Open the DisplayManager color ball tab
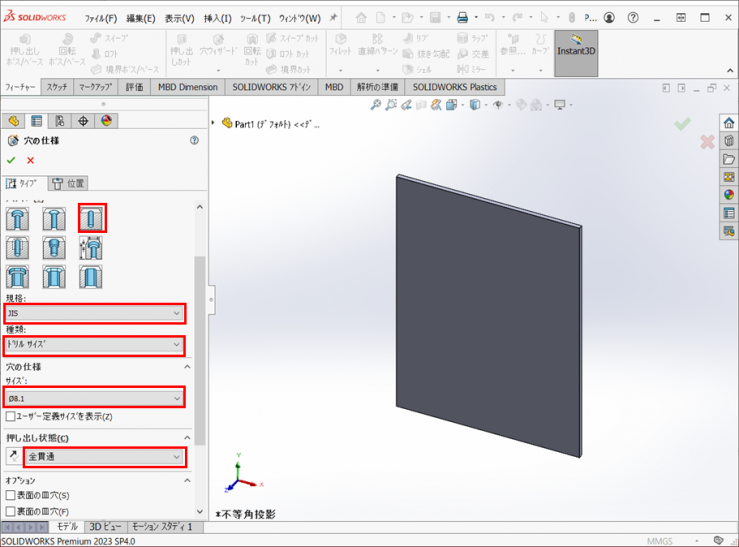Image resolution: width=739 pixels, height=547 pixels. (x=106, y=121)
